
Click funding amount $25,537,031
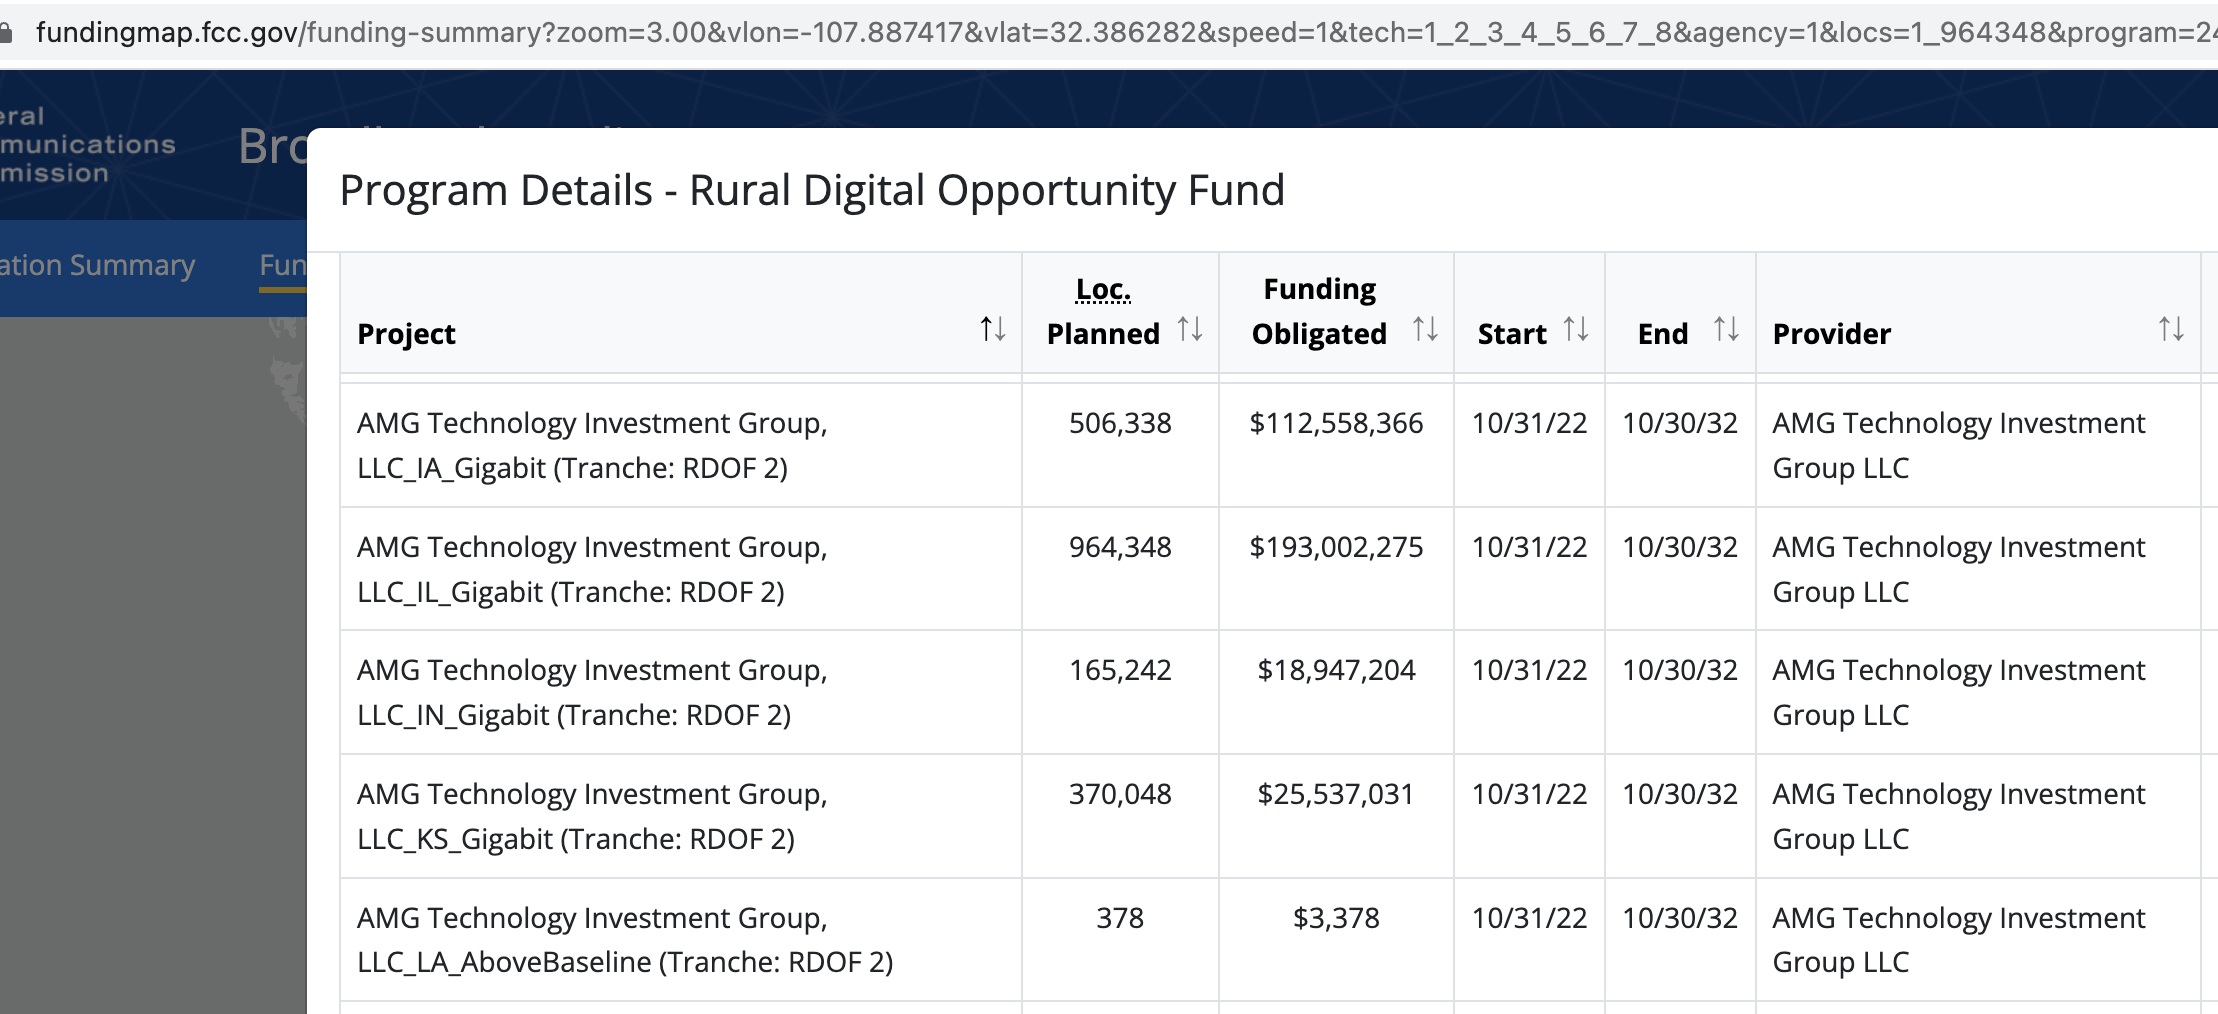(x=1336, y=794)
